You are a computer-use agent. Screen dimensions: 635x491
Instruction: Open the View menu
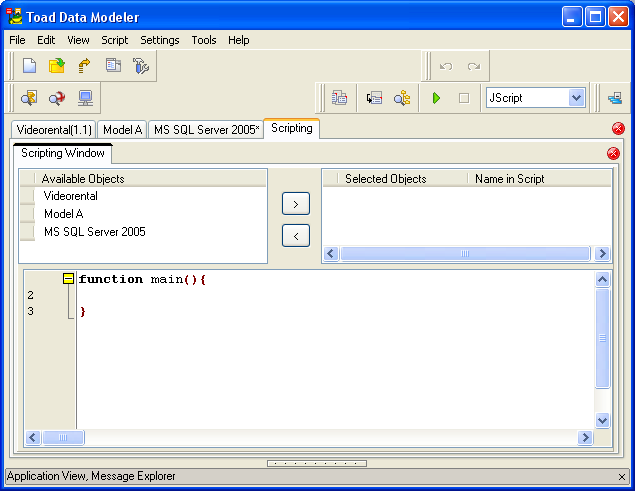[x=78, y=40]
